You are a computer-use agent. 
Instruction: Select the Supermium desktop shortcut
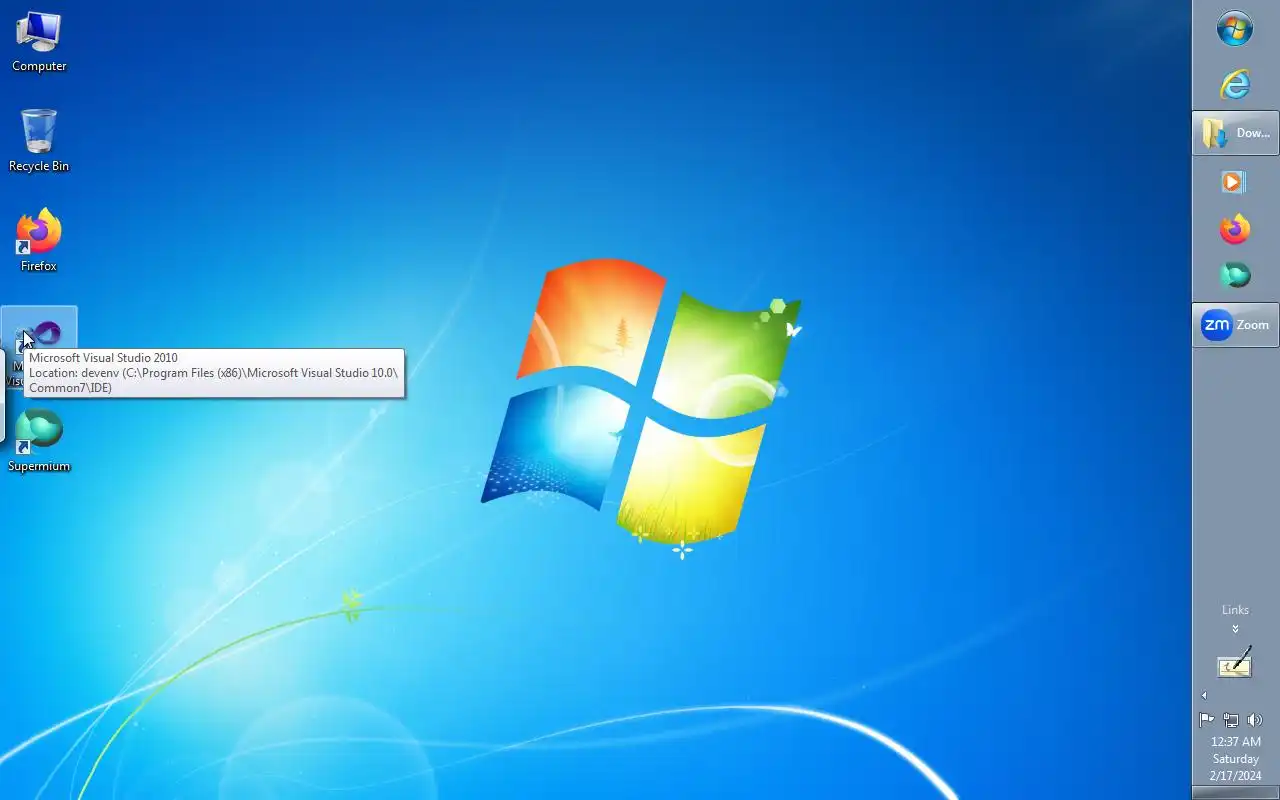point(39,441)
